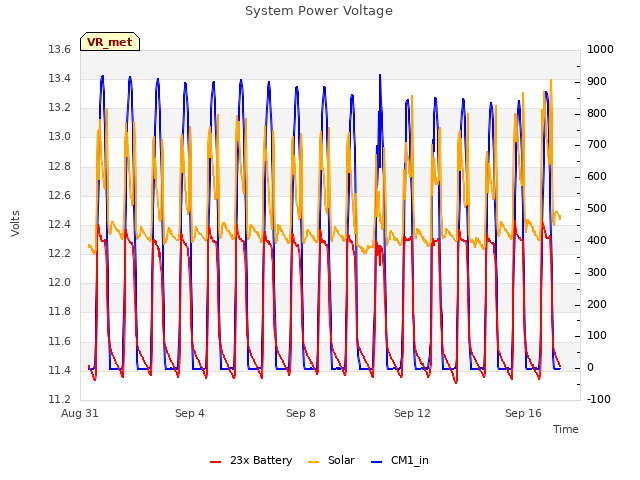Click the 12.0 left-axis value
This screenshot has height=480, width=640.
60,282
